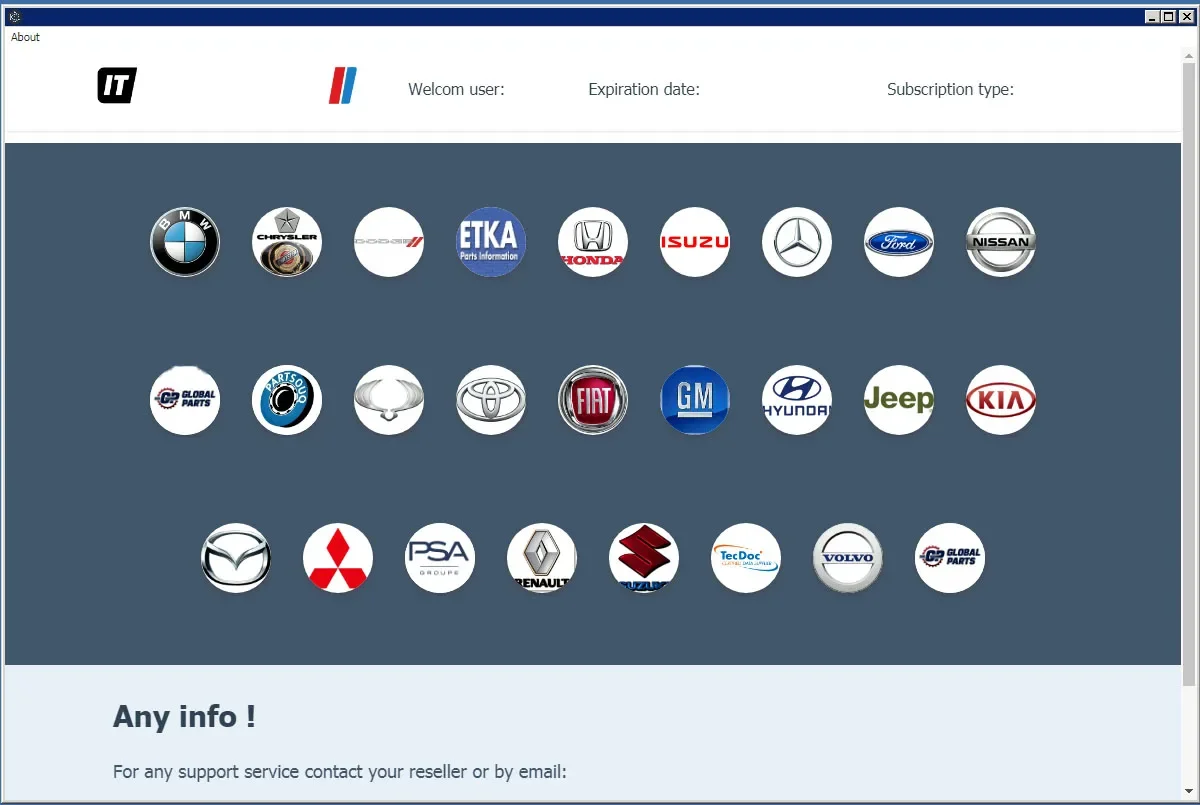Screen dimensions: 1200x805
Task: Launch the Partsouq catalog
Action: [x=287, y=400]
